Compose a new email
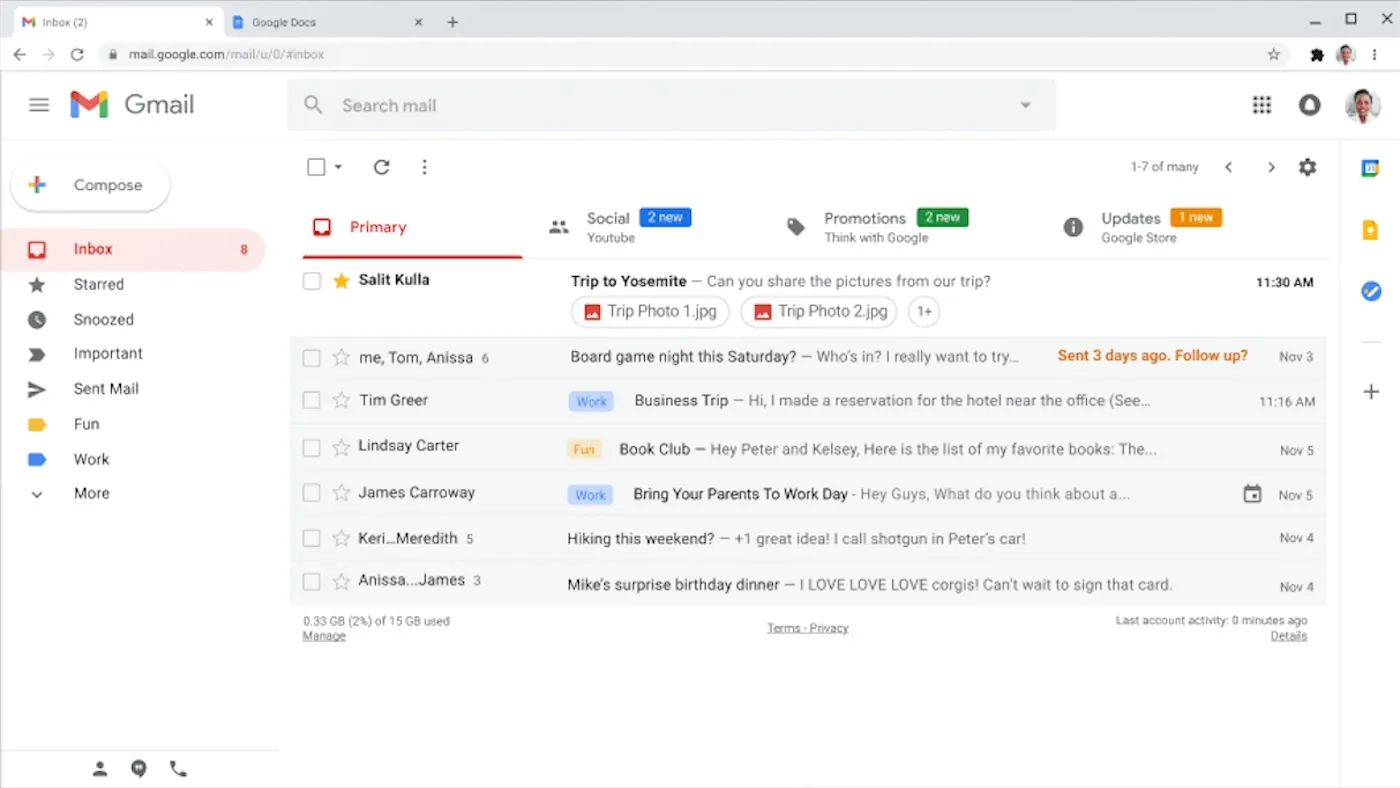 90,184
